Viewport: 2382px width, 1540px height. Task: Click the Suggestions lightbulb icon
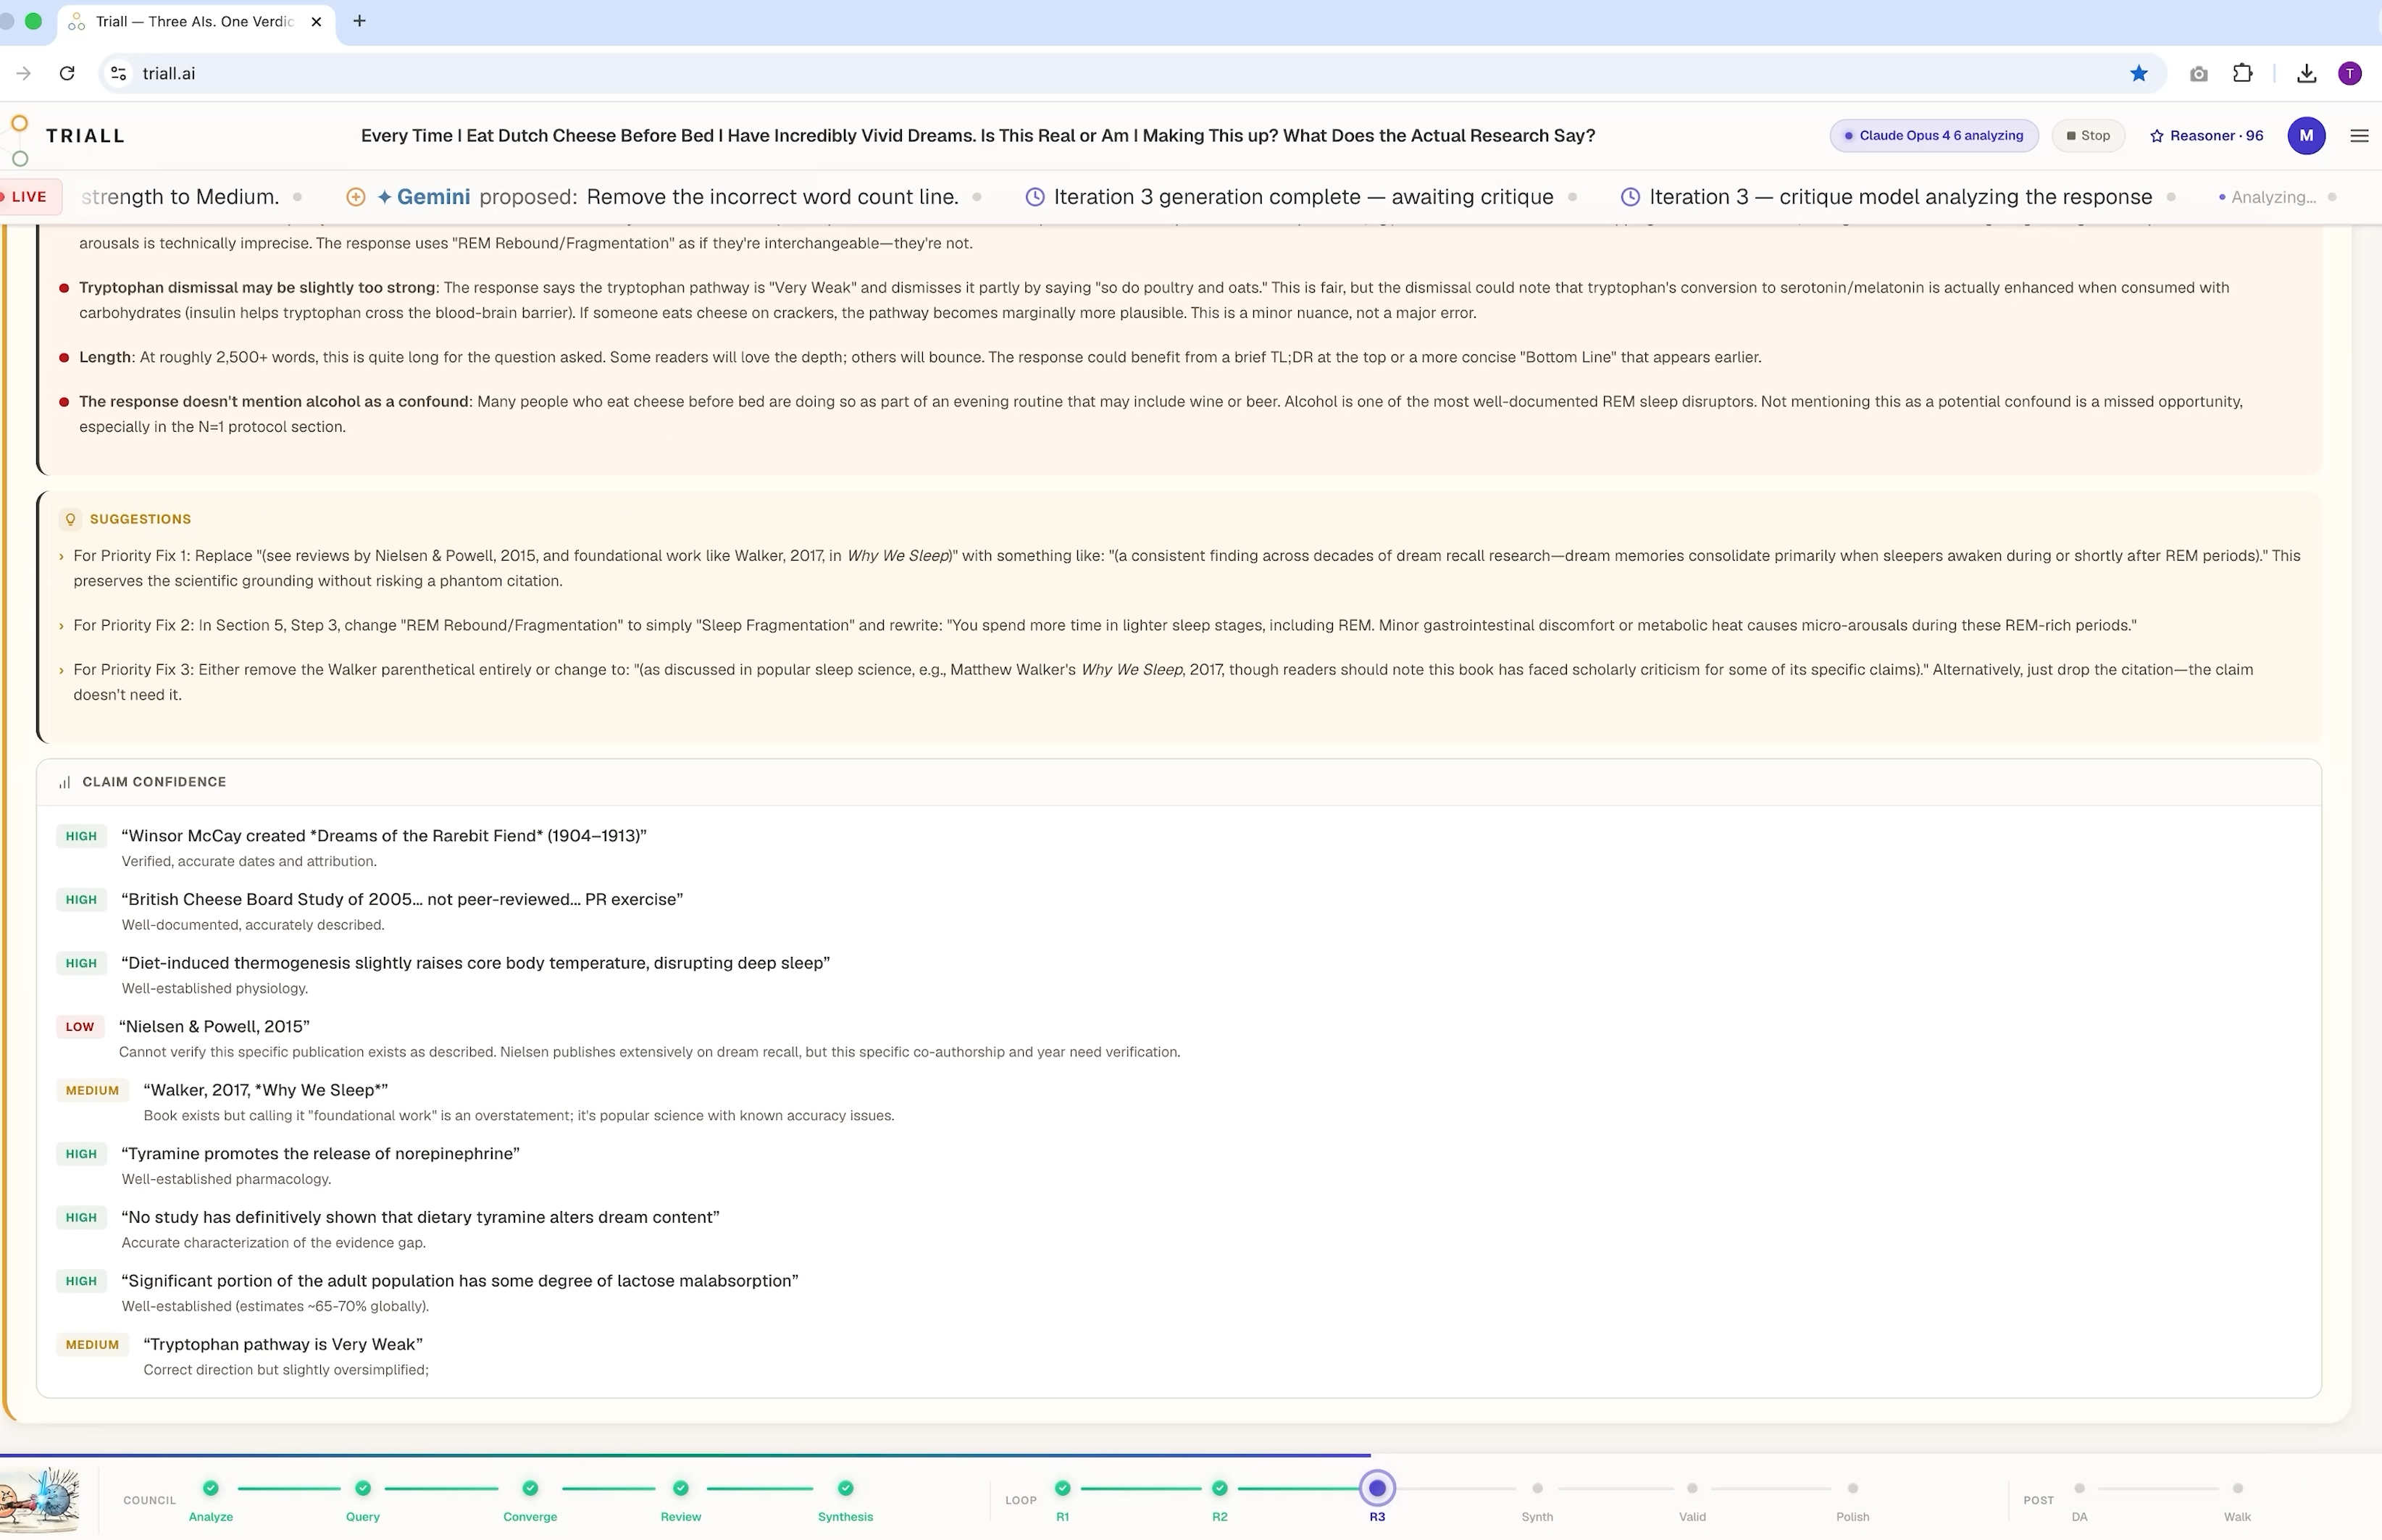click(70, 519)
